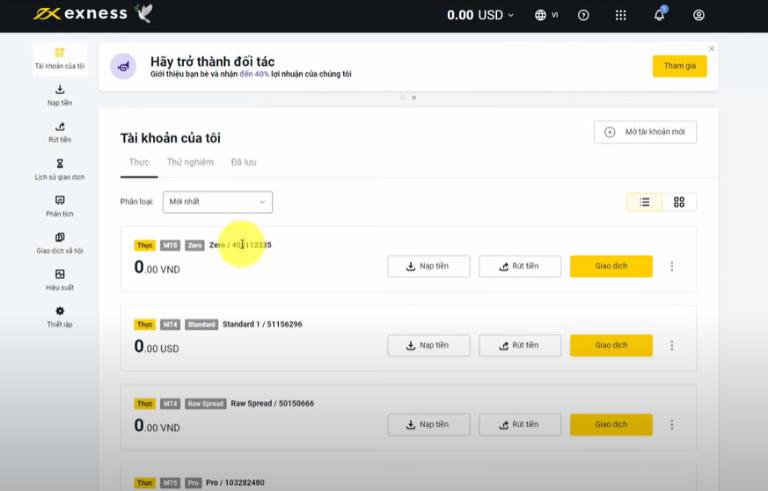Screen dimensions: 768x491
Task: Click the Tham gia button
Action: click(x=679, y=66)
